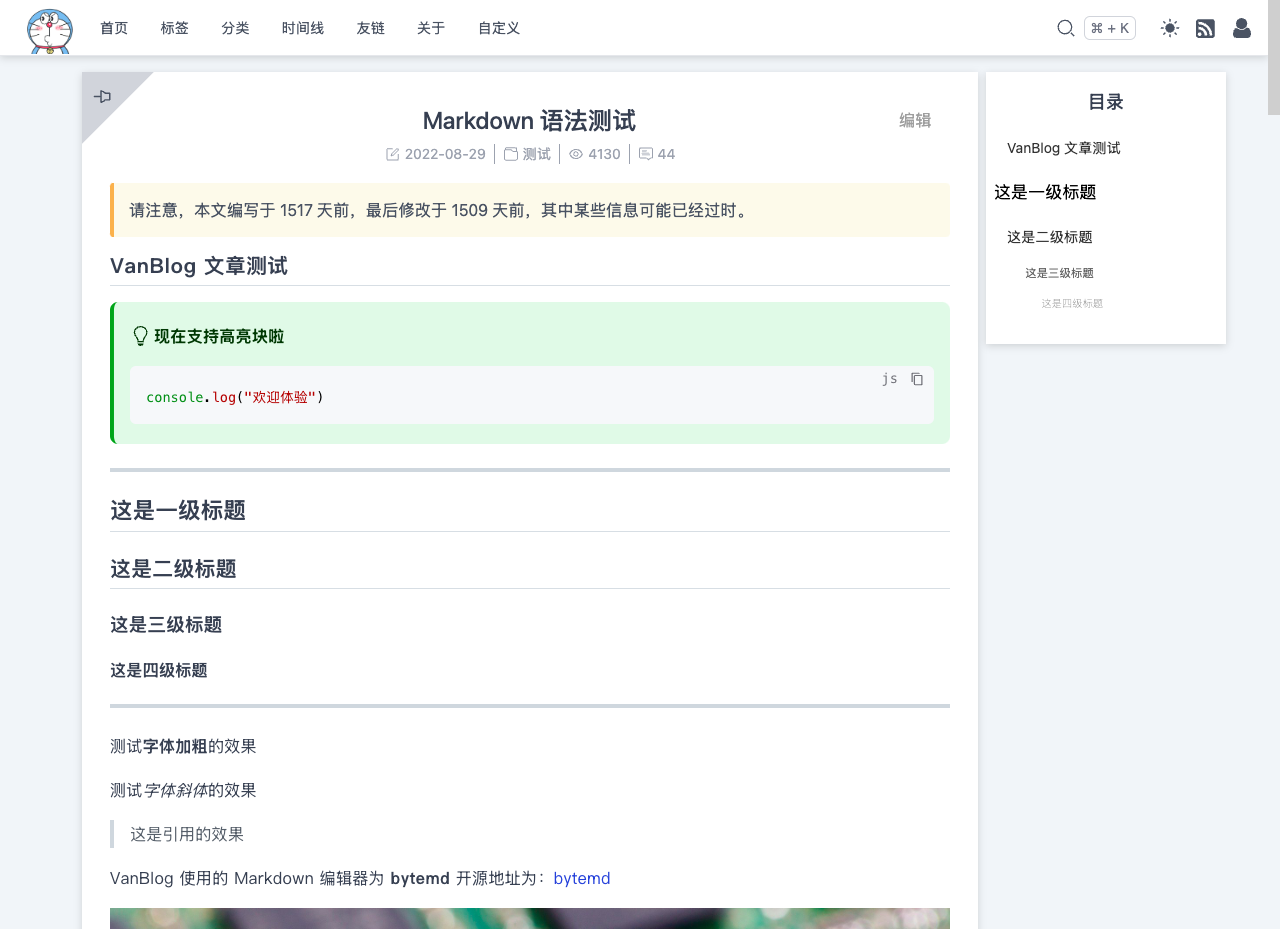
Task: Open the 分类 nav item
Action: 236,28
